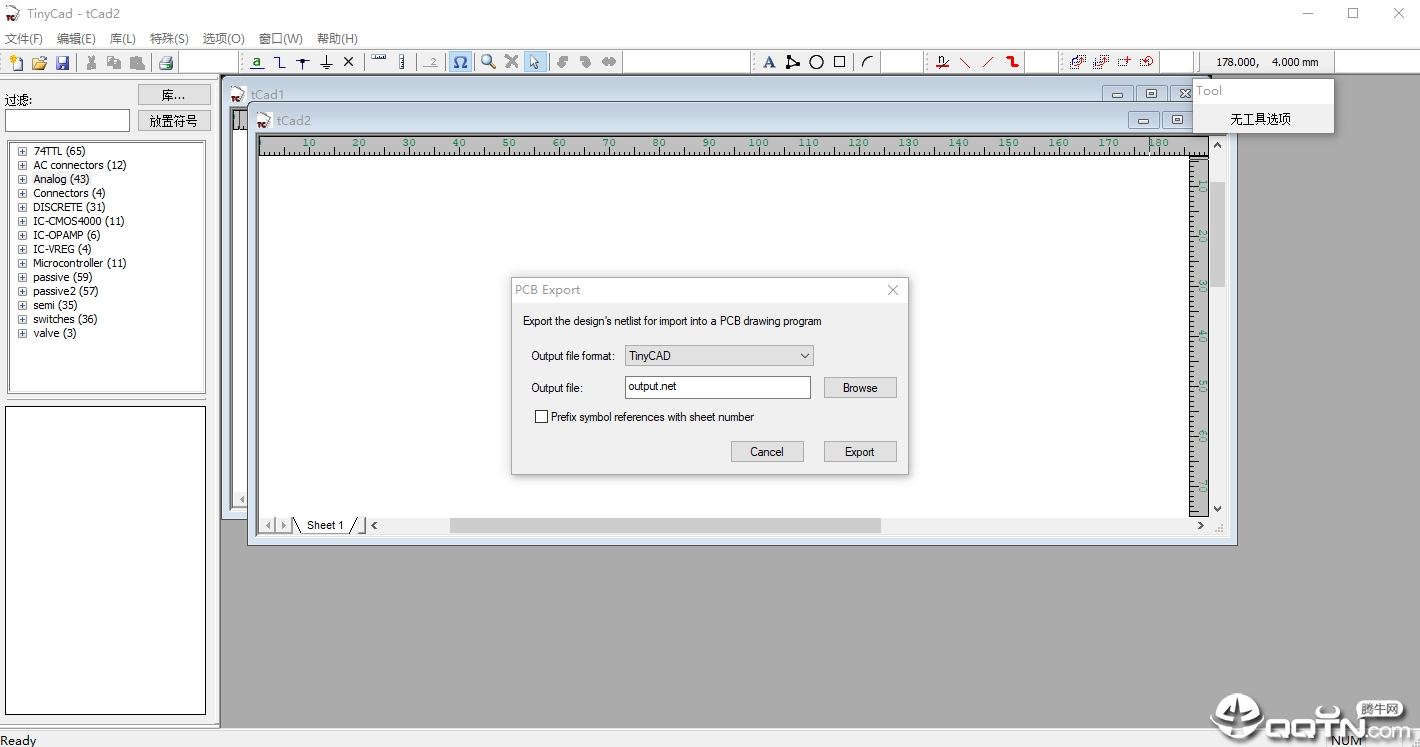Activate the Omega symbol tool
This screenshot has height=747, width=1420.
(460, 62)
